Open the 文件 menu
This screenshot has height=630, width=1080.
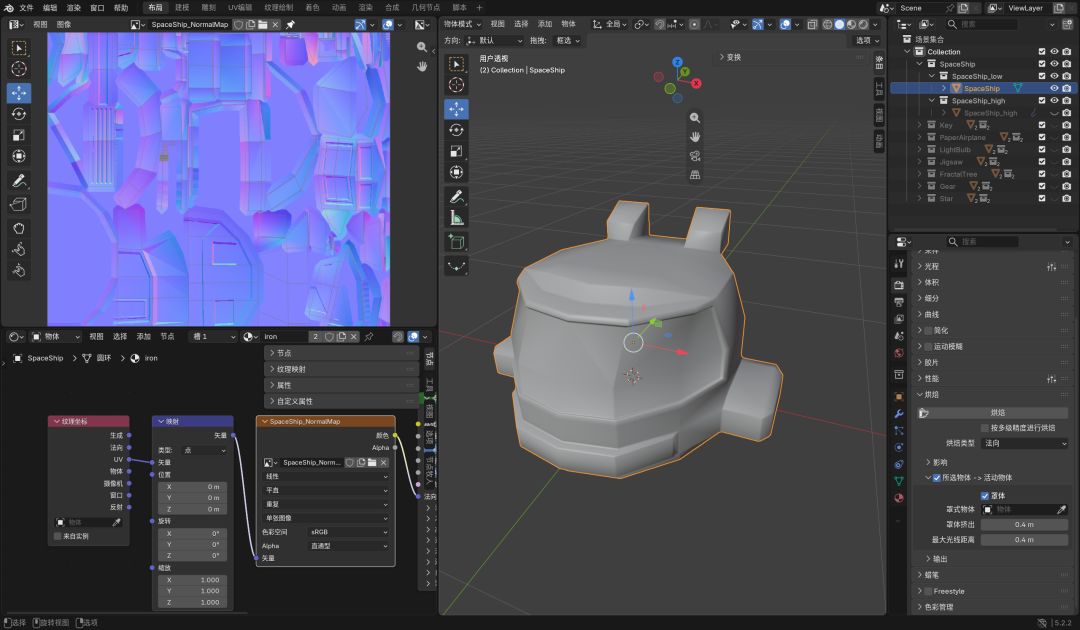(x=26, y=8)
